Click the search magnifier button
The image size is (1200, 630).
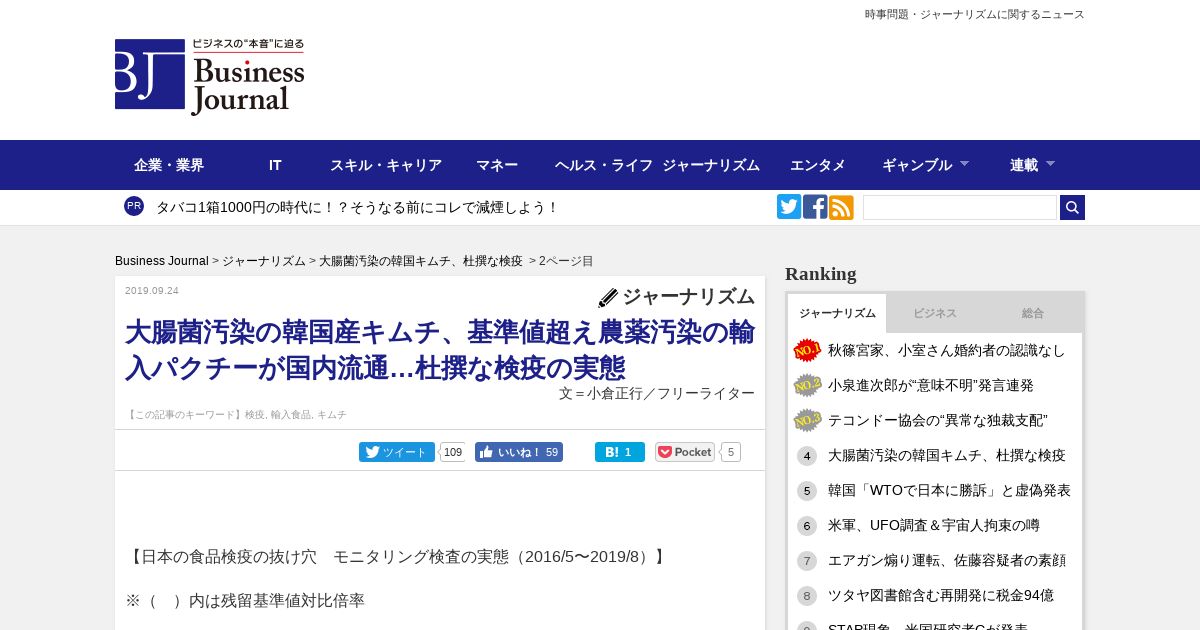[x=1072, y=207]
